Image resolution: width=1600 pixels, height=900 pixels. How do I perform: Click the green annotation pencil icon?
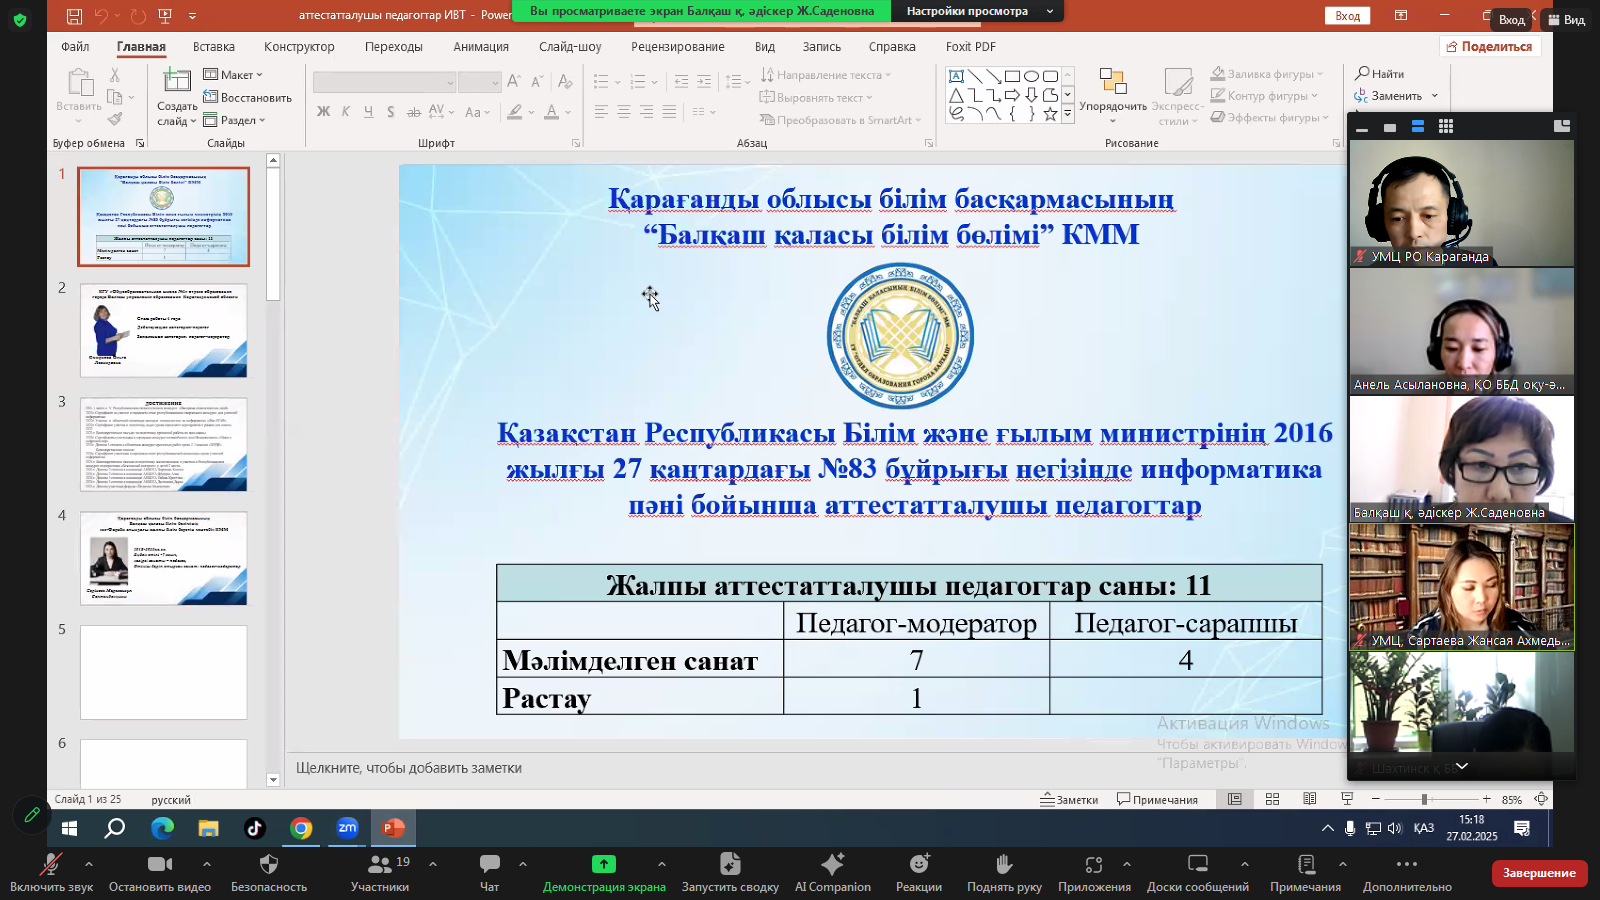[32, 815]
